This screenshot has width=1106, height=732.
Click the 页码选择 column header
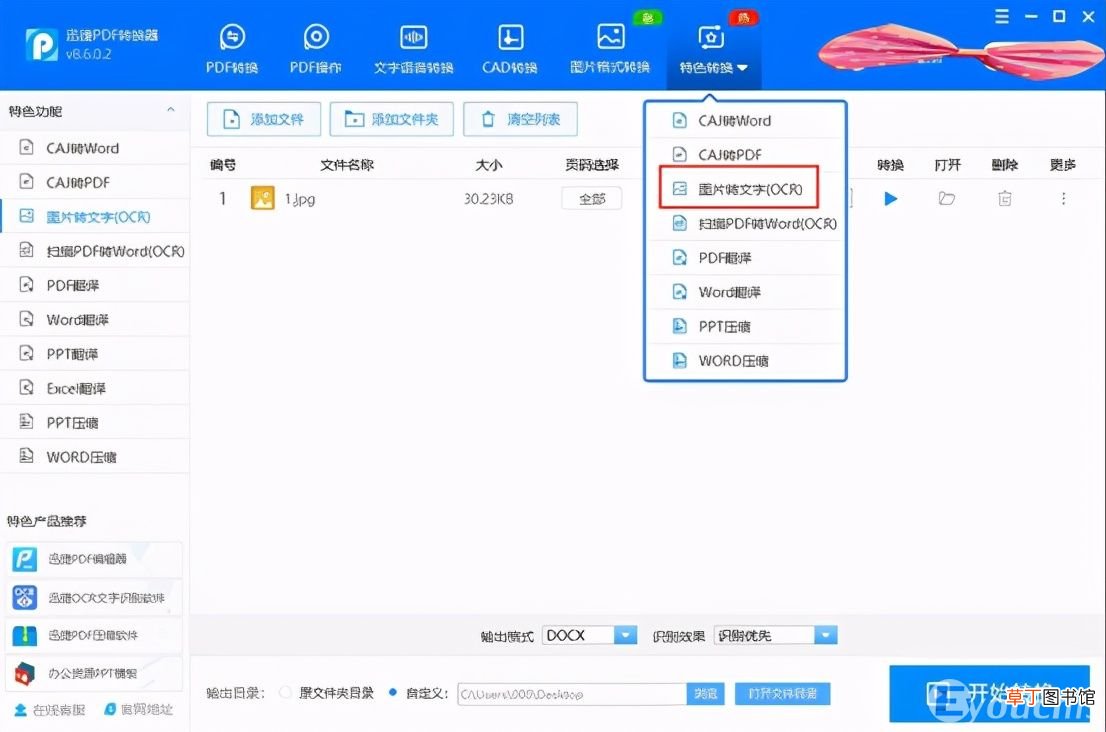pyautogui.click(x=592, y=165)
